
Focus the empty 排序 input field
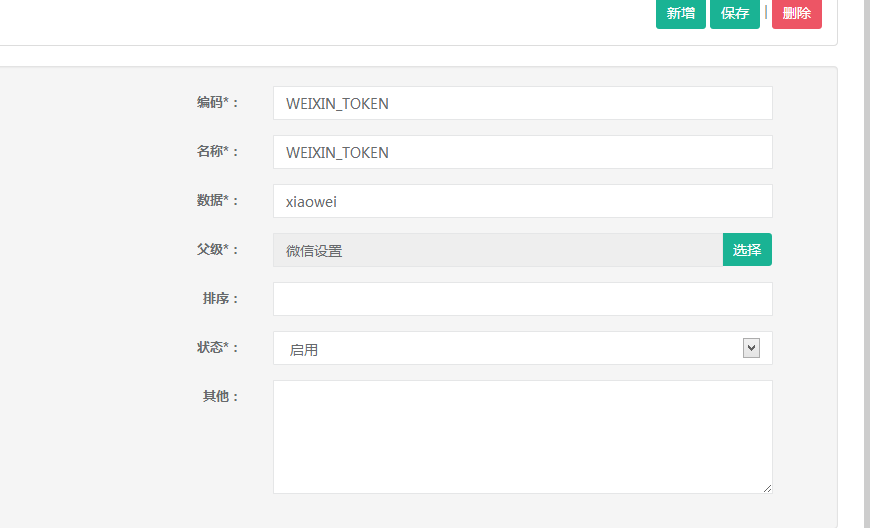click(x=523, y=299)
